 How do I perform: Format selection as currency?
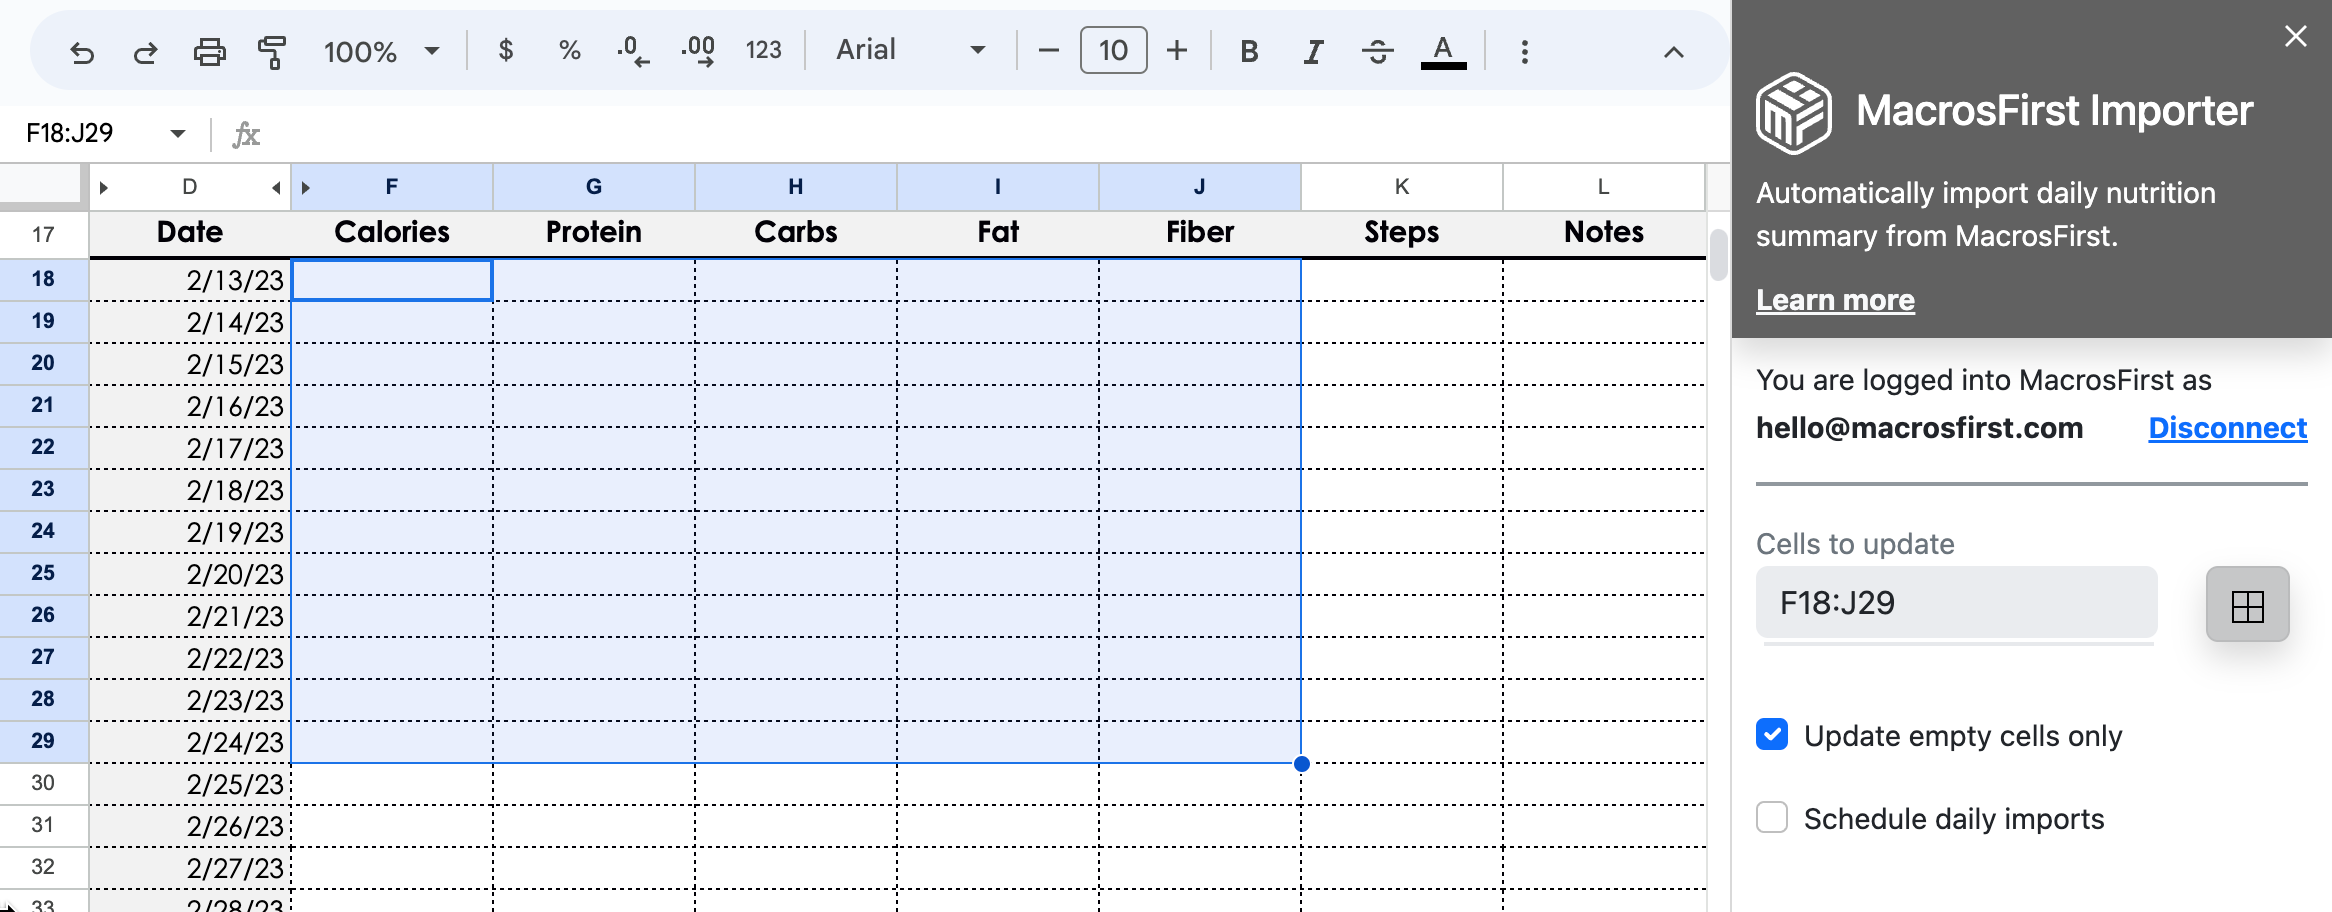506,51
